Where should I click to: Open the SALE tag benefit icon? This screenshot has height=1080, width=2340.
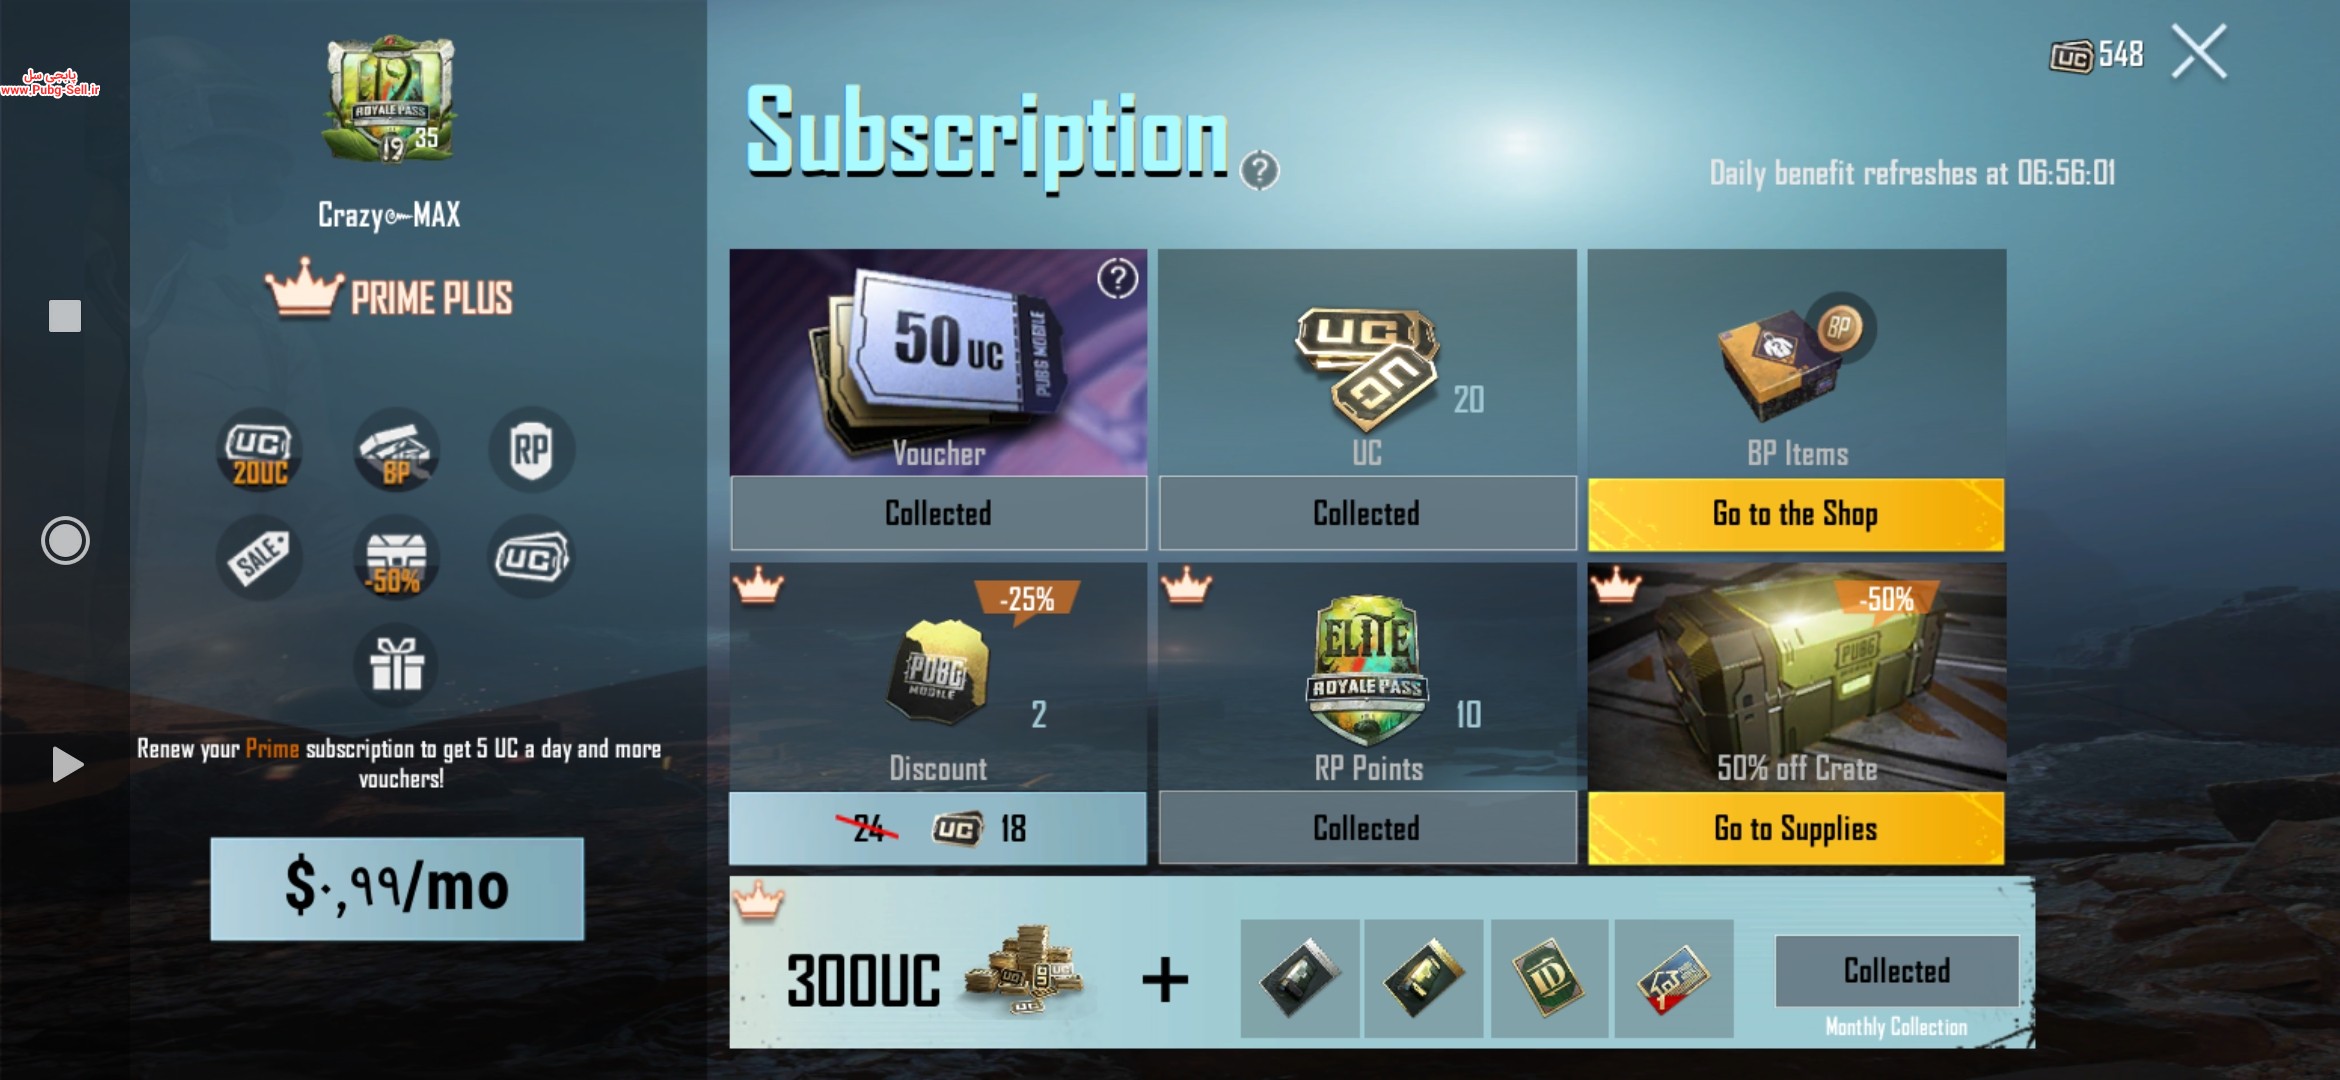tap(260, 558)
